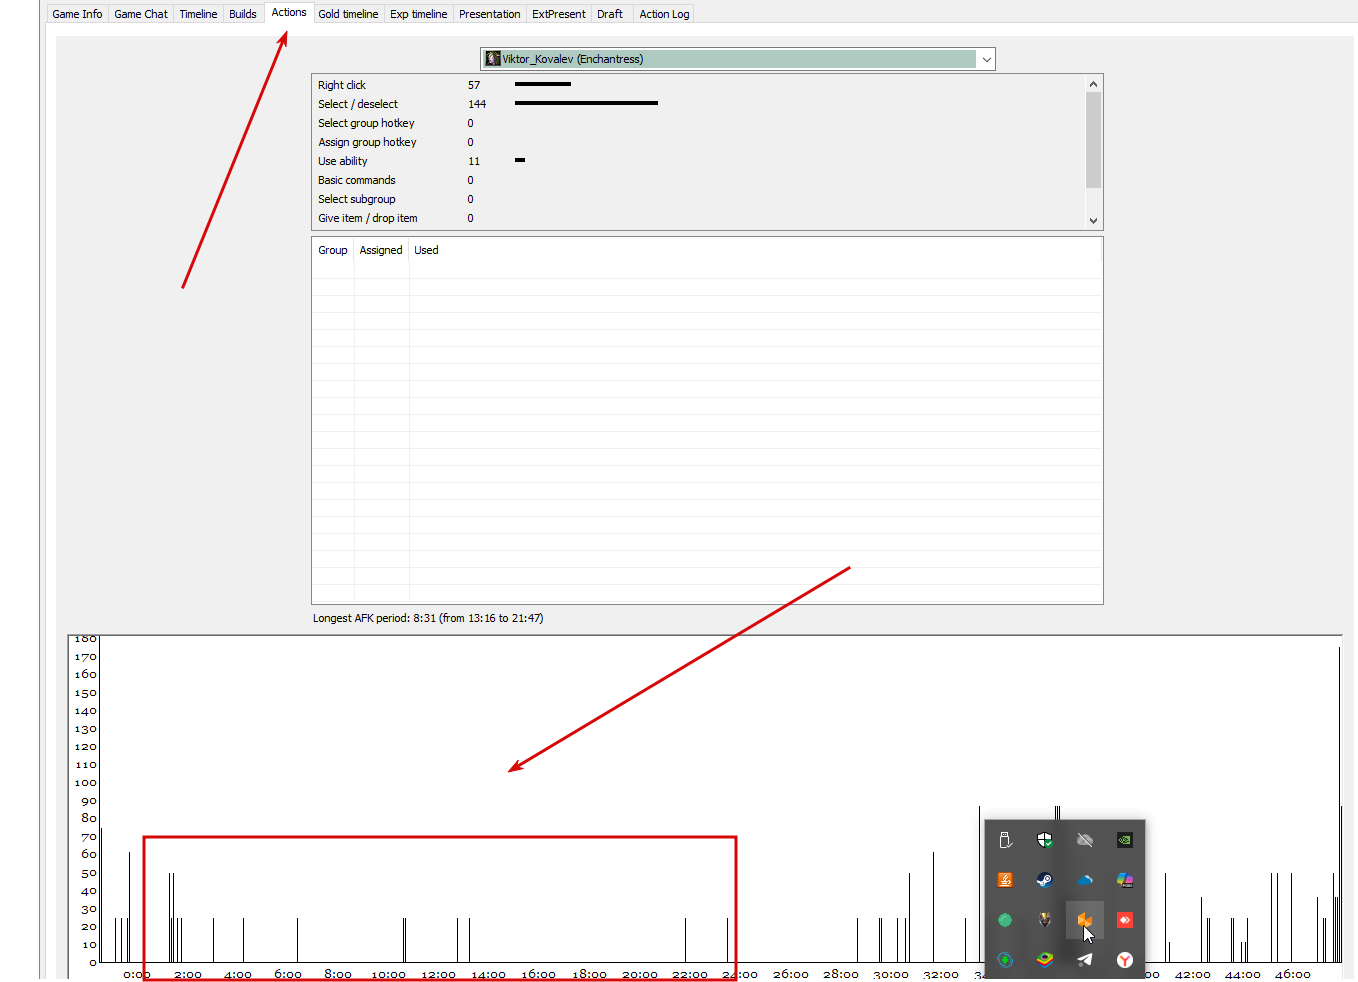Click the Enchantress hero portrait icon

tap(492, 59)
